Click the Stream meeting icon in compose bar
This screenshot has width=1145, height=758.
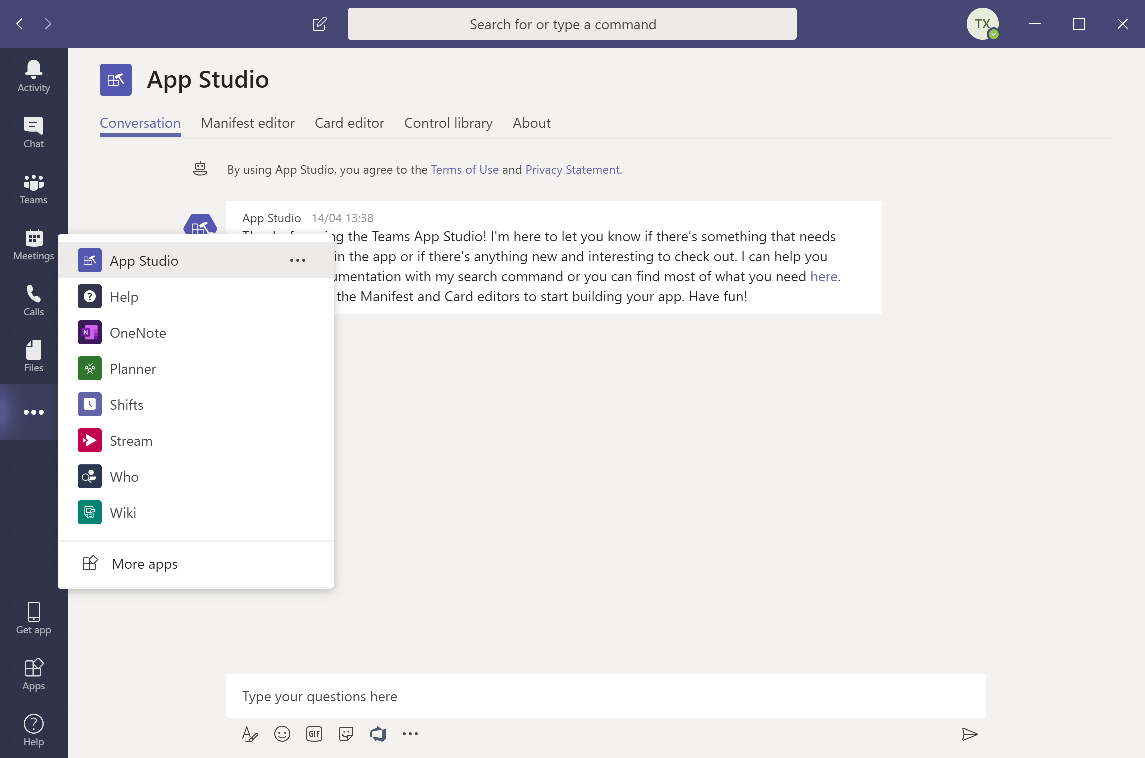(378, 734)
